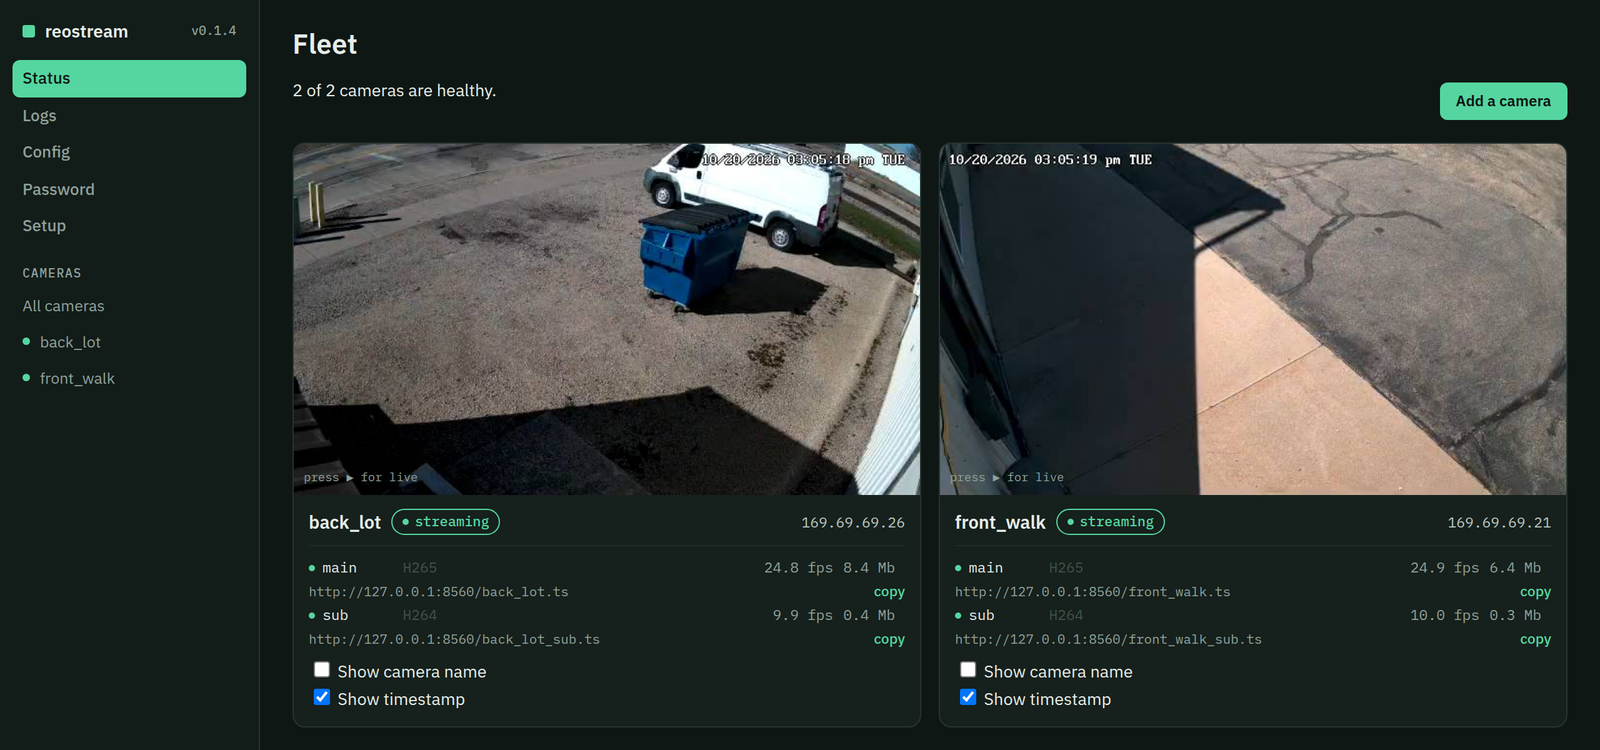
Task: Select the front_walk card title
Action: [x=1000, y=522]
